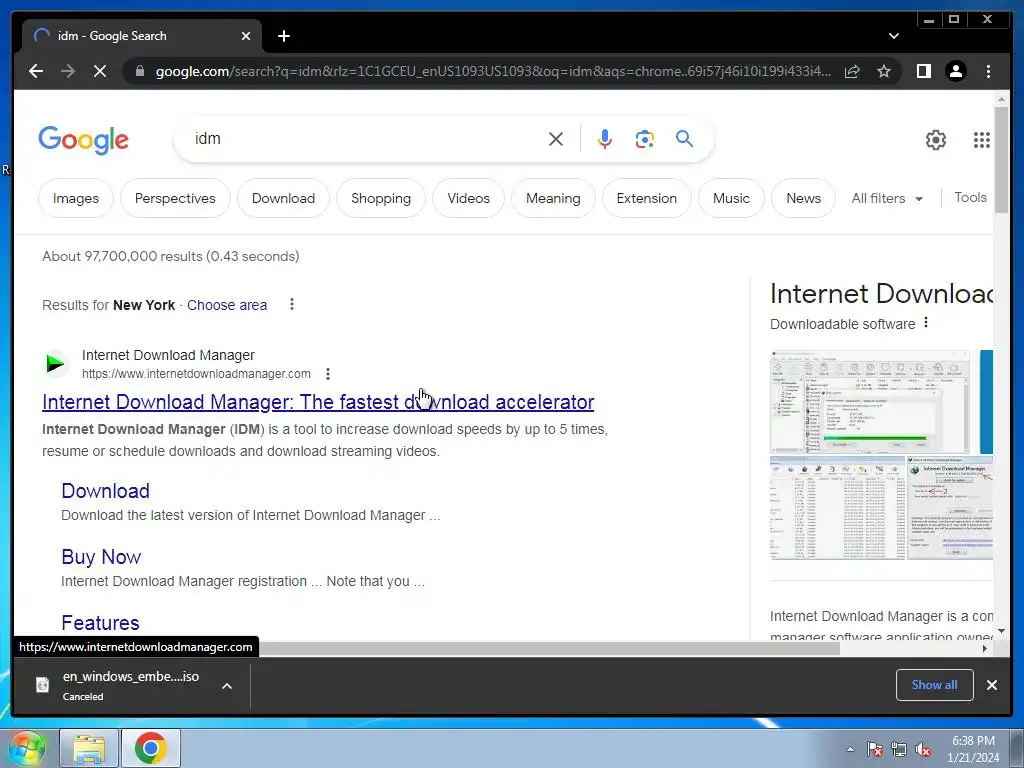Open the Chrome profile avatar
Viewport: 1024px width, 768px height.
click(x=955, y=71)
